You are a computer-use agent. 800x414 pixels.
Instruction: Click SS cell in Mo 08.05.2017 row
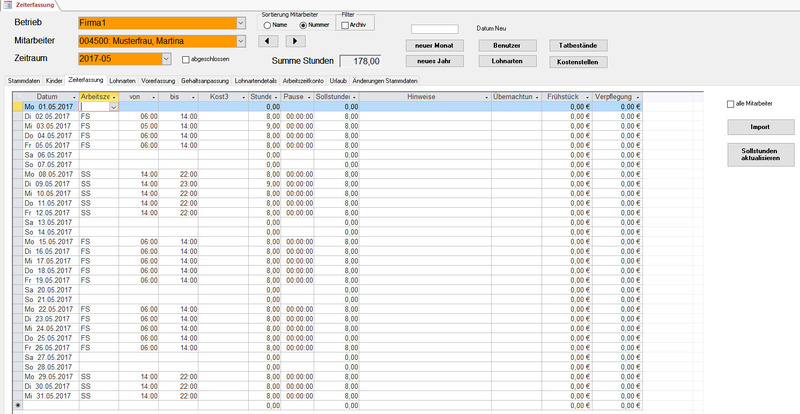click(99, 174)
